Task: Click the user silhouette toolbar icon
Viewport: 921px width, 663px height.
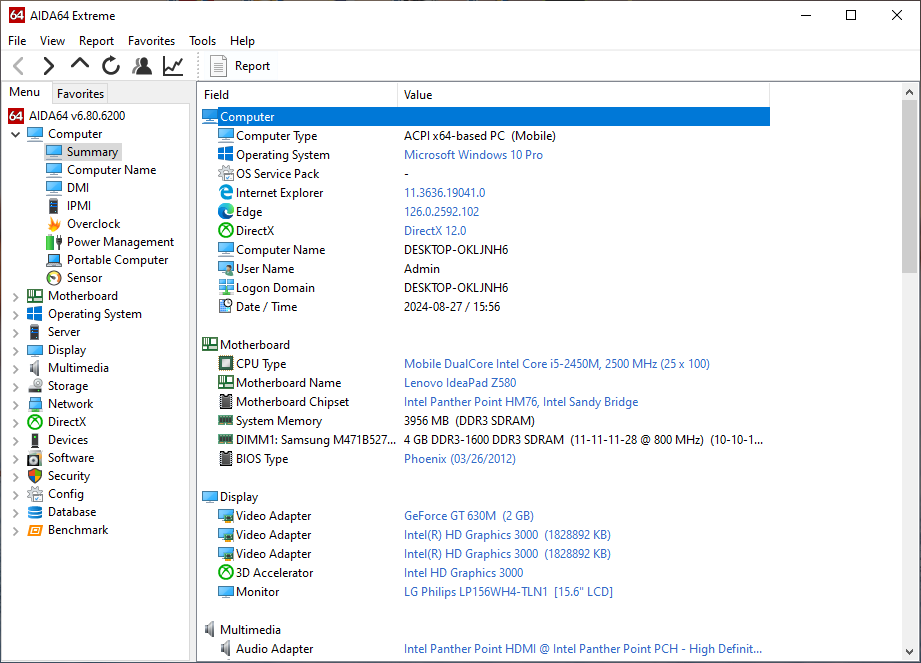Action: tap(142, 66)
